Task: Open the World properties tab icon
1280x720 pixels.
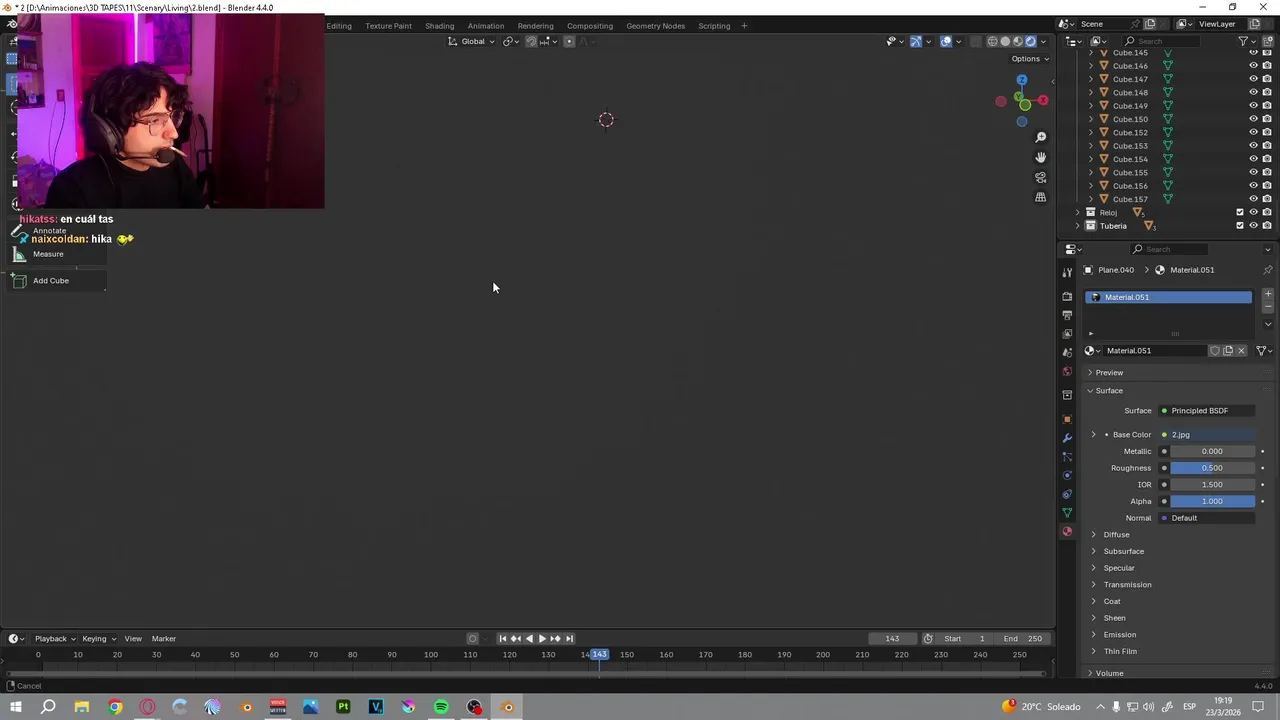Action: pos(1067,372)
